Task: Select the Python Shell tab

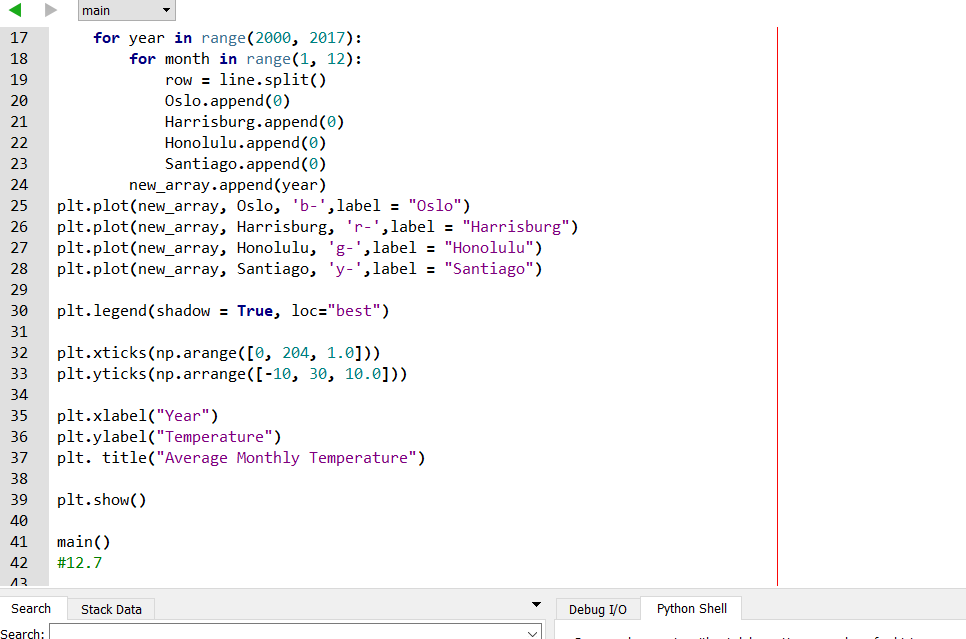Action: coord(691,608)
